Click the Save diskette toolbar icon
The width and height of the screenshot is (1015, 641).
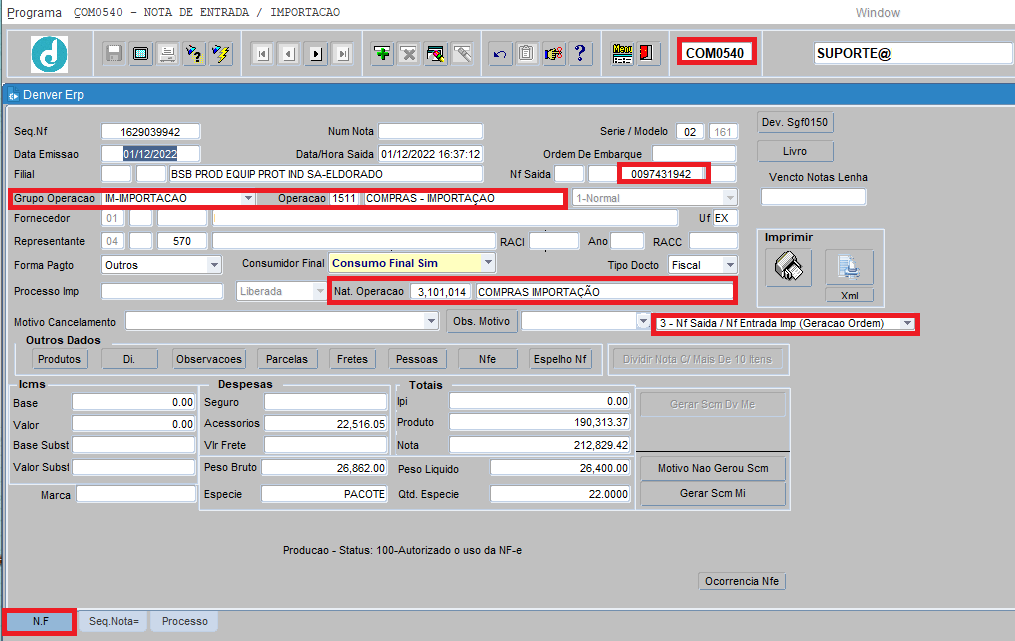114,54
